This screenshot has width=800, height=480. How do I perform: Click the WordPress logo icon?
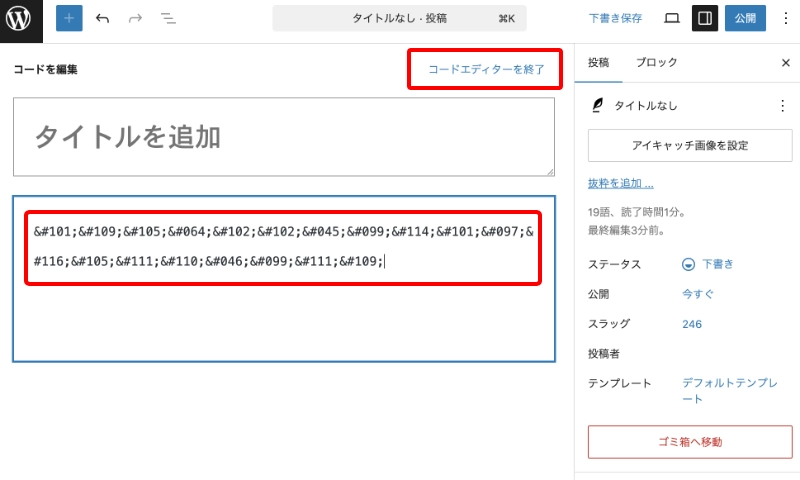click(x=21, y=19)
